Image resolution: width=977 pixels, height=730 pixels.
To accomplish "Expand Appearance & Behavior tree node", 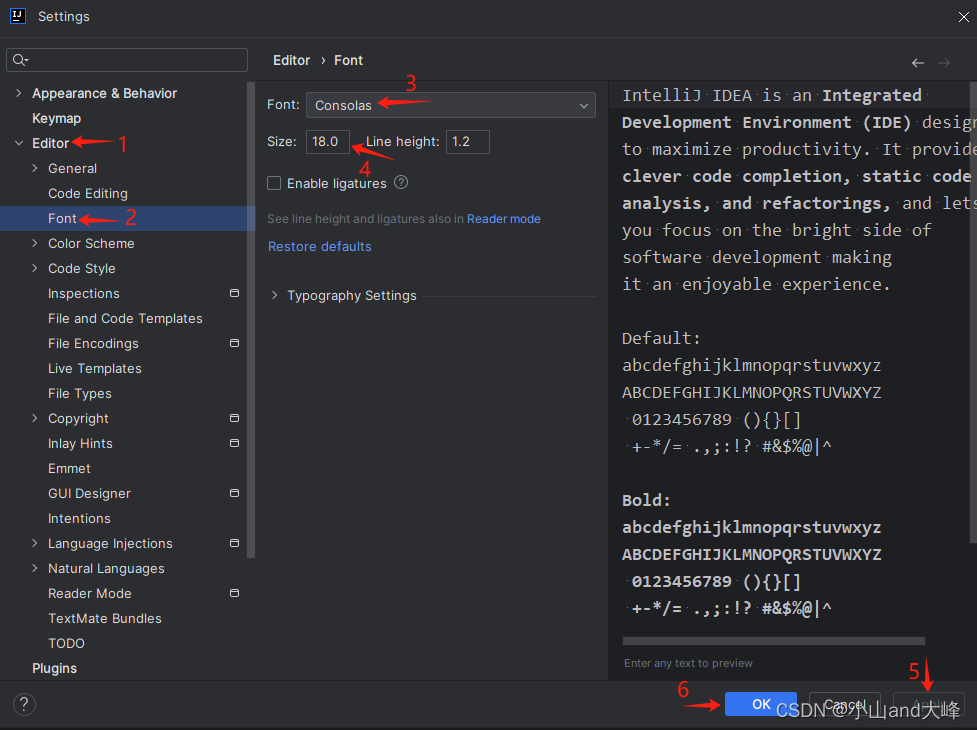I will (19, 93).
